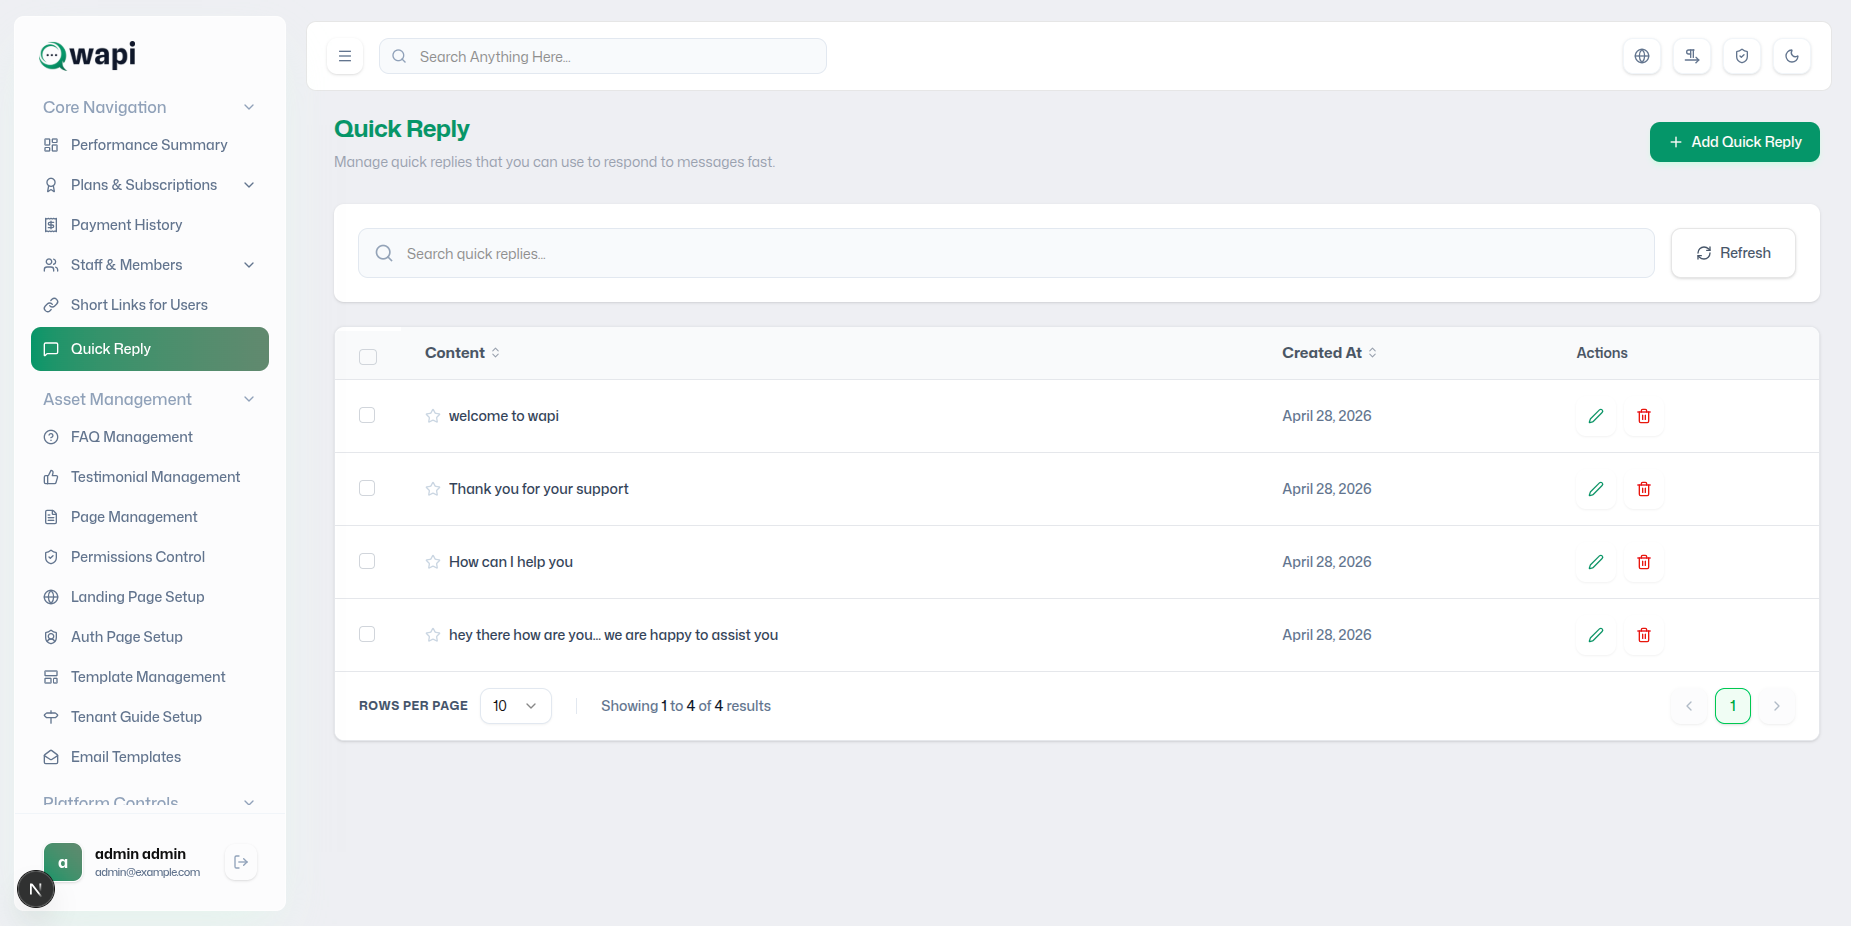1851x926 pixels.
Task: Expand Staff & Members submenu
Action: tap(249, 265)
